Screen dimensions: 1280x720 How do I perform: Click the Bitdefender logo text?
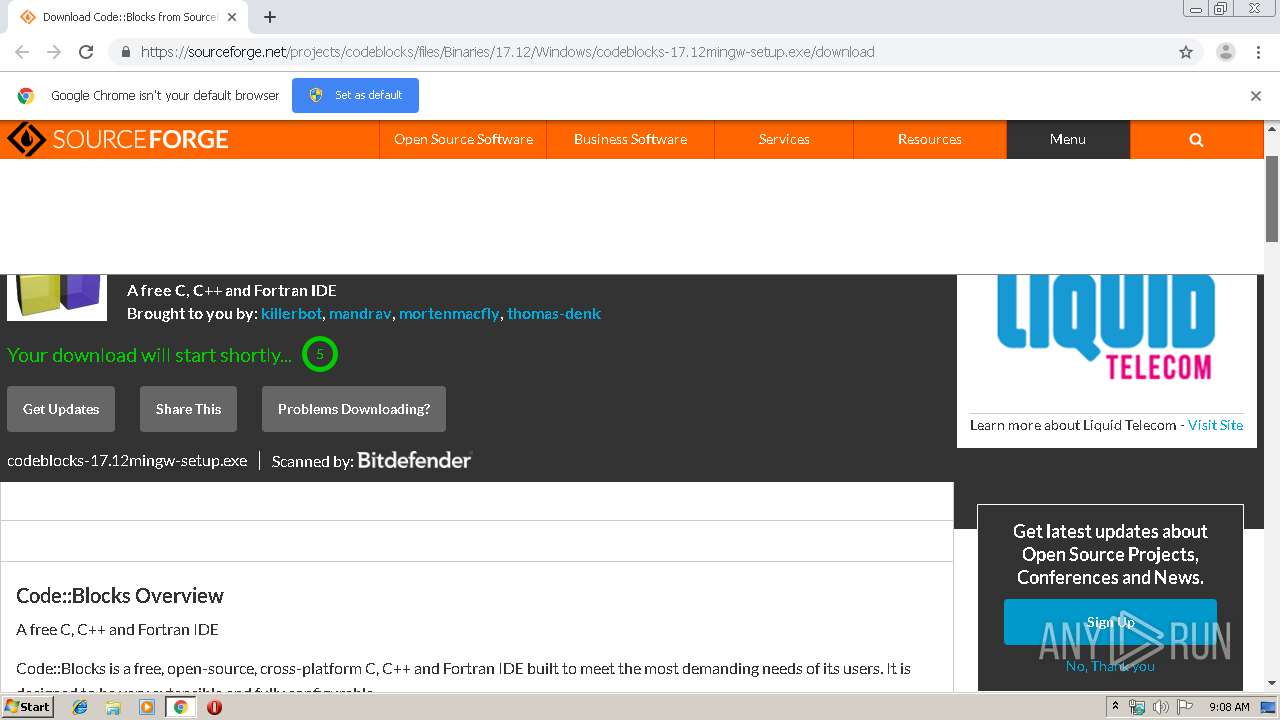click(x=414, y=460)
